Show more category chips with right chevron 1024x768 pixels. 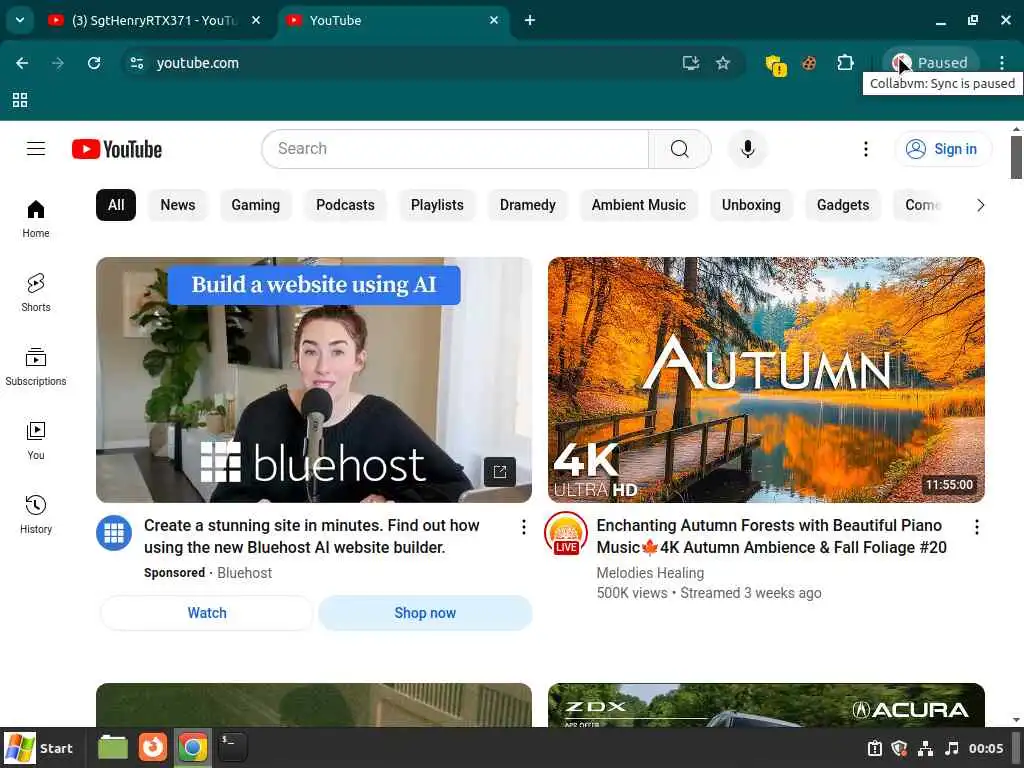point(980,205)
